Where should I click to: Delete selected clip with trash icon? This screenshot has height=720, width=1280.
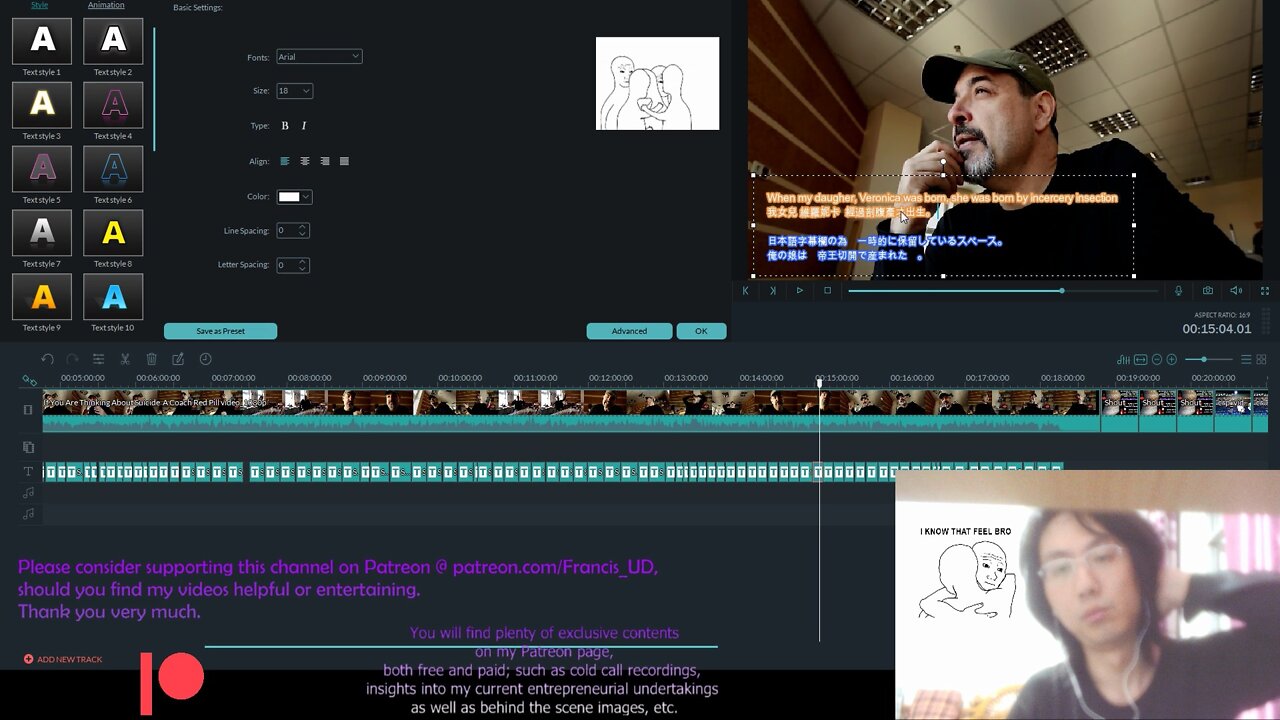coord(151,359)
